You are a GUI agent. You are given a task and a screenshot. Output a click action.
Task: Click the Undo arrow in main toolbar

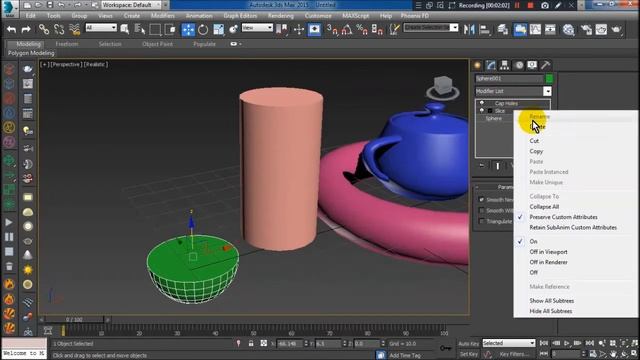pos(11,29)
